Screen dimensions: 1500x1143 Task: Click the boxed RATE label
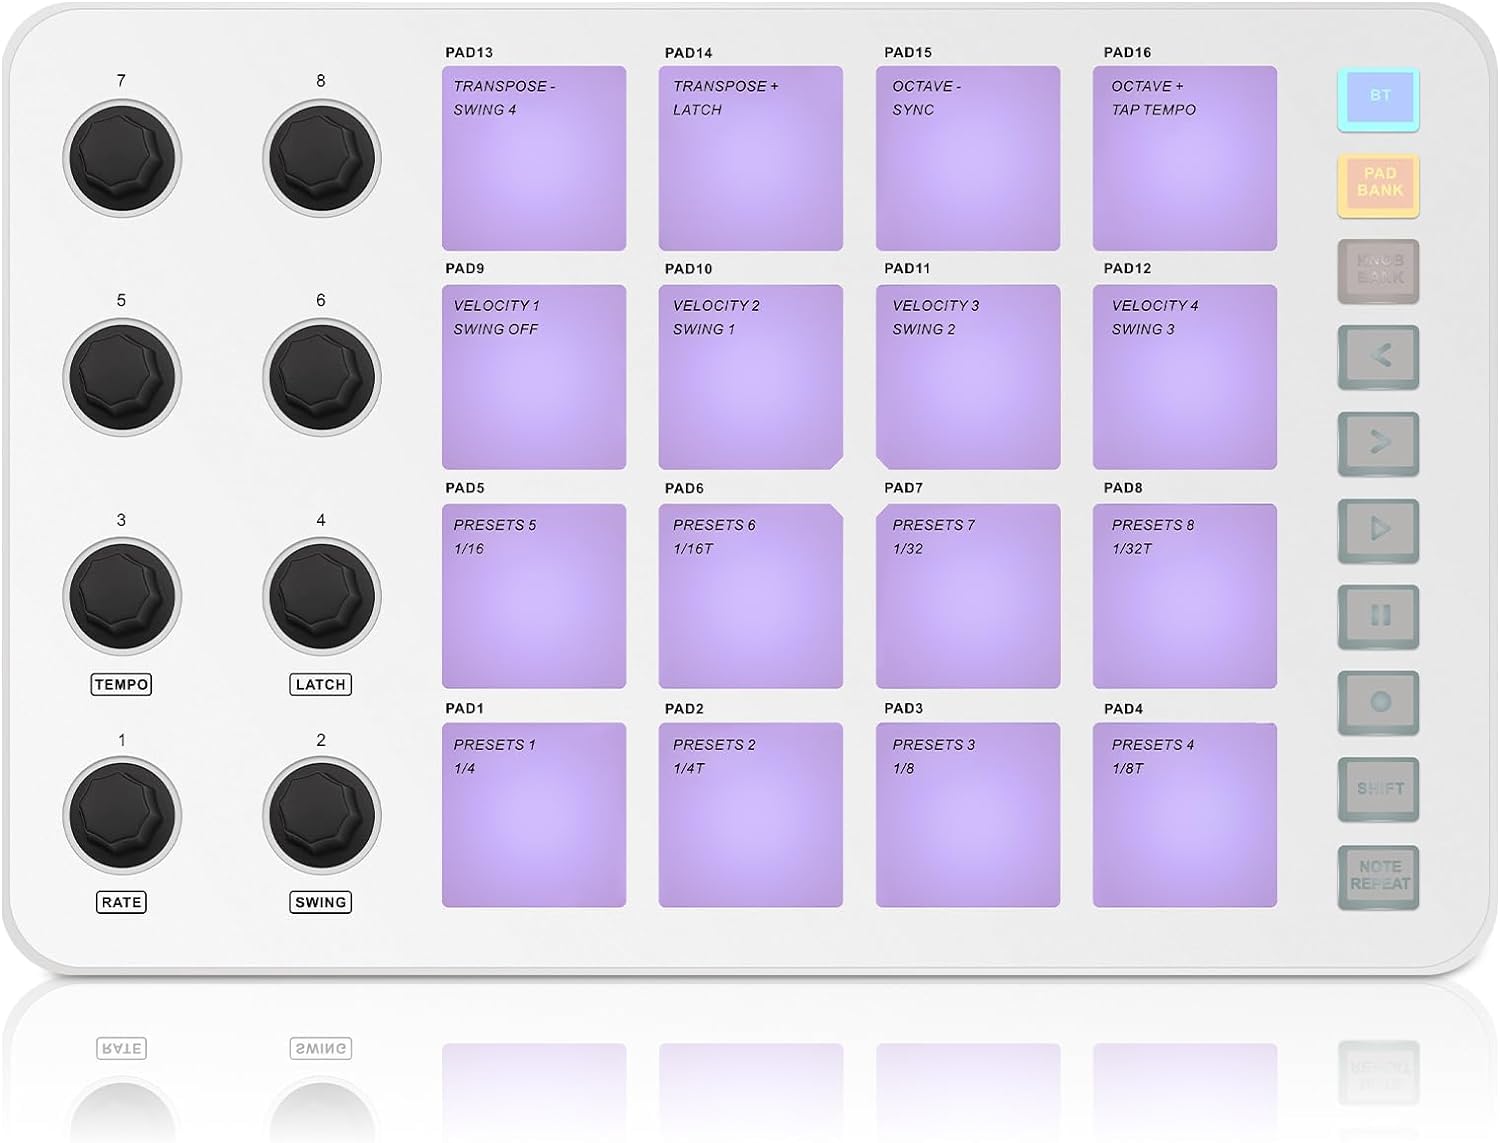(121, 902)
